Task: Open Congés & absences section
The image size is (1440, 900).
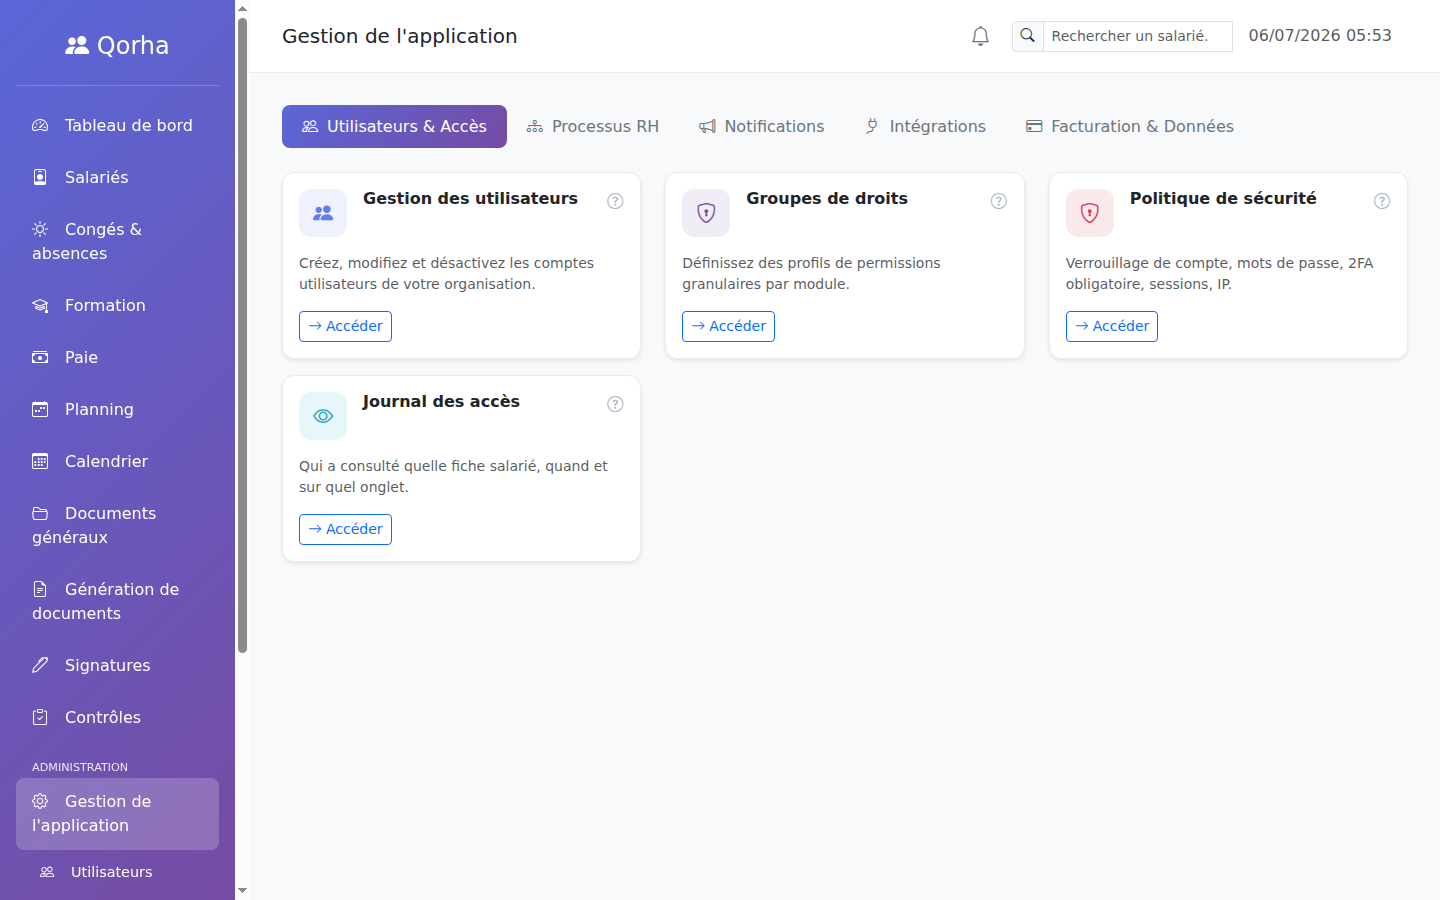Action: click(117, 241)
